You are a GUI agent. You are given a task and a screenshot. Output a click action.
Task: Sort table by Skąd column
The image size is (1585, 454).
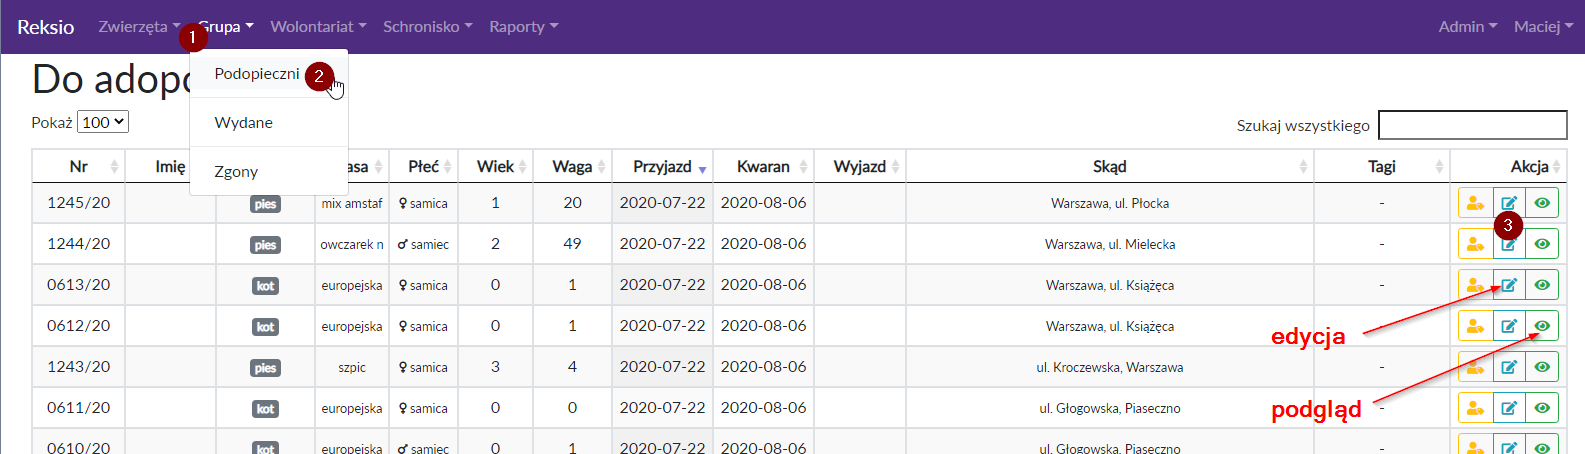tap(1110, 166)
